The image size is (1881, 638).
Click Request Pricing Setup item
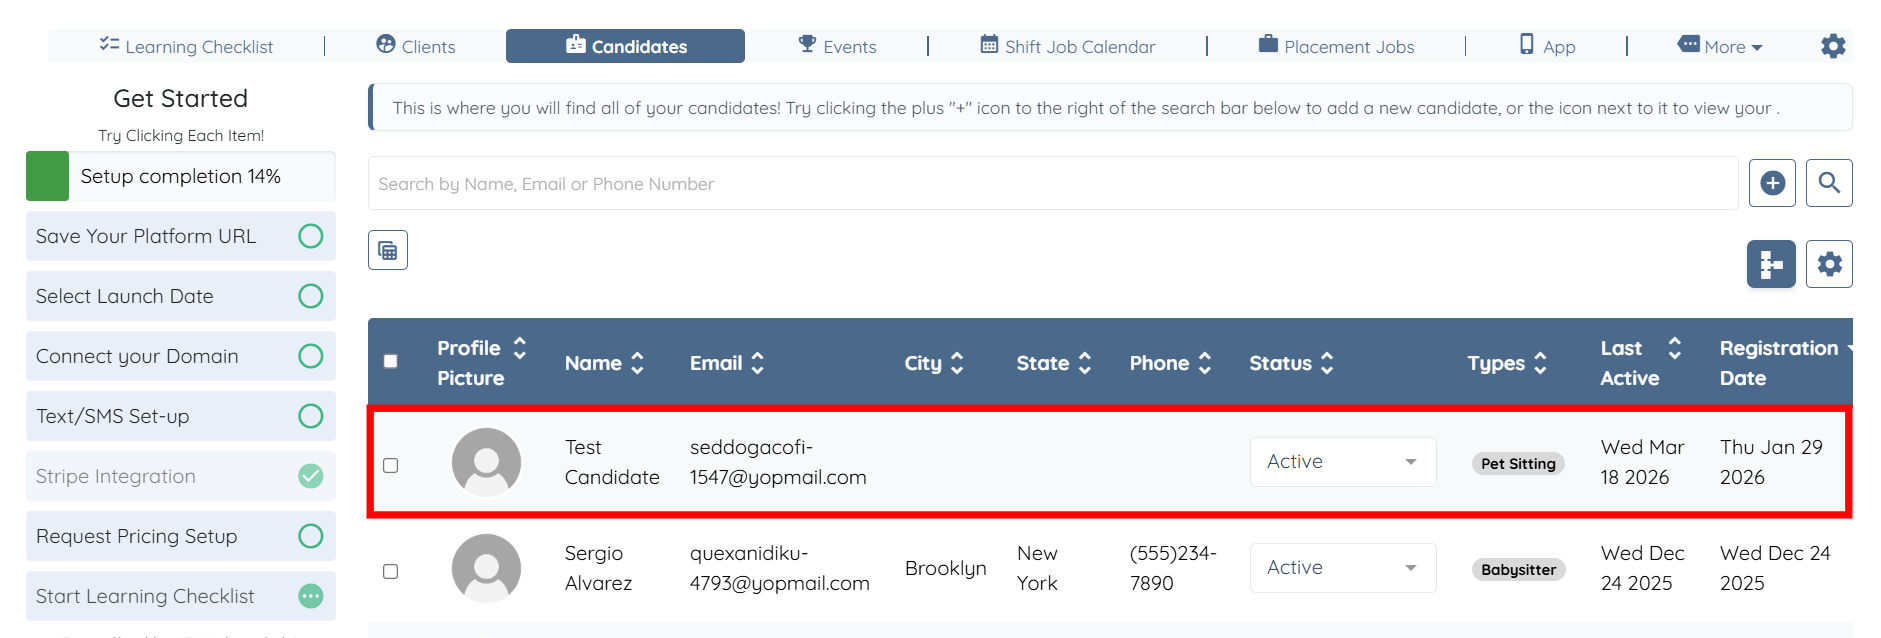(180, 536)
